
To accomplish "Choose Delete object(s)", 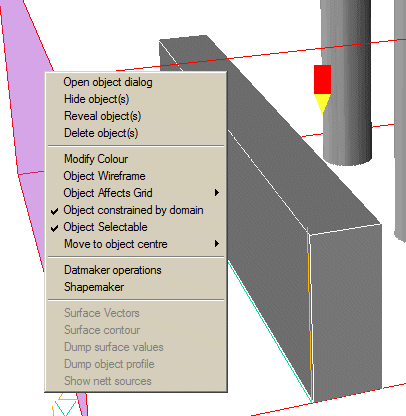I will (136, 133).
